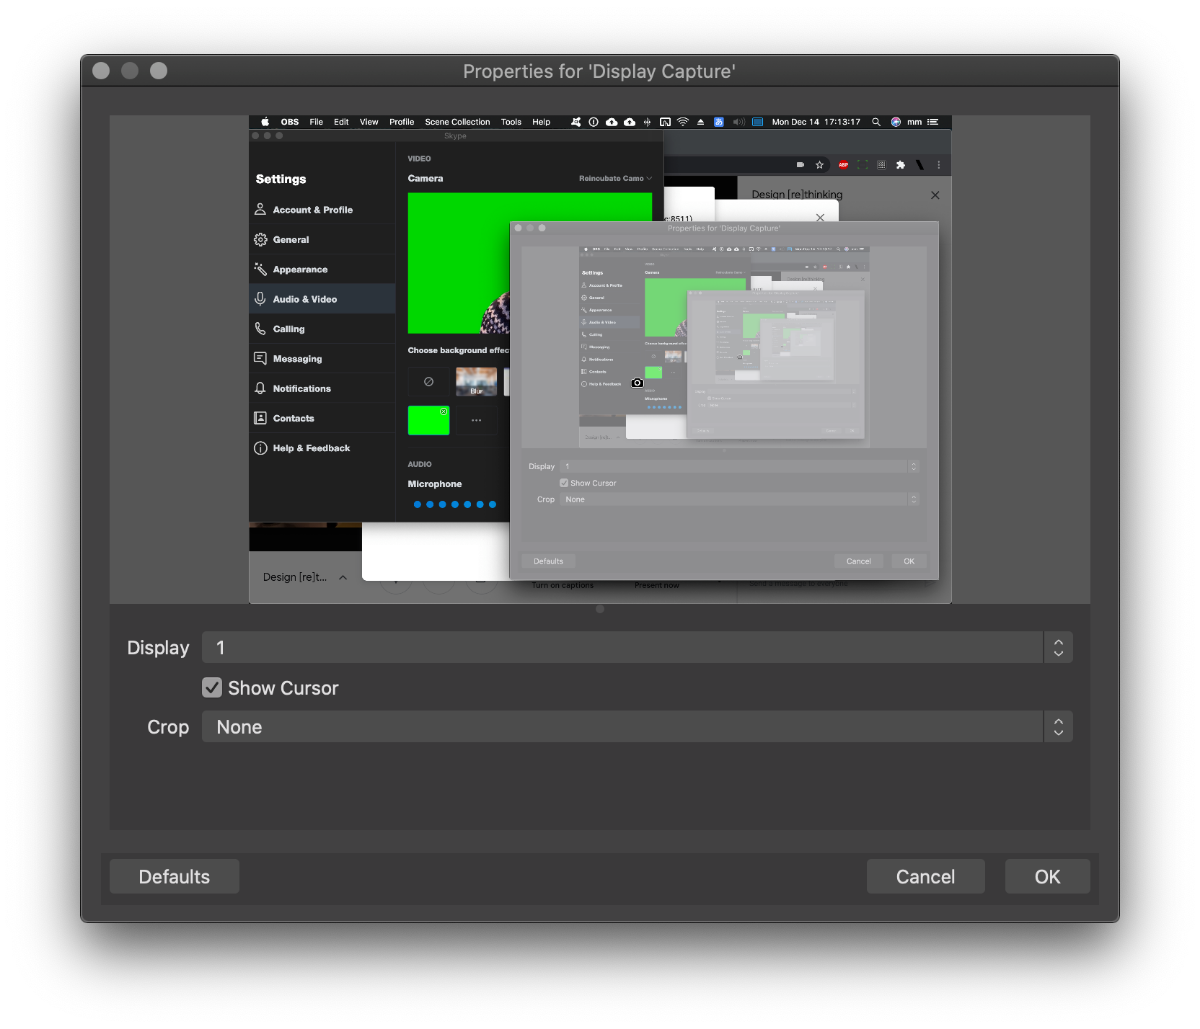1200x1029 pixels.
Task: Open the Profile menu in previewed menu bar
Action: [402, 122]
